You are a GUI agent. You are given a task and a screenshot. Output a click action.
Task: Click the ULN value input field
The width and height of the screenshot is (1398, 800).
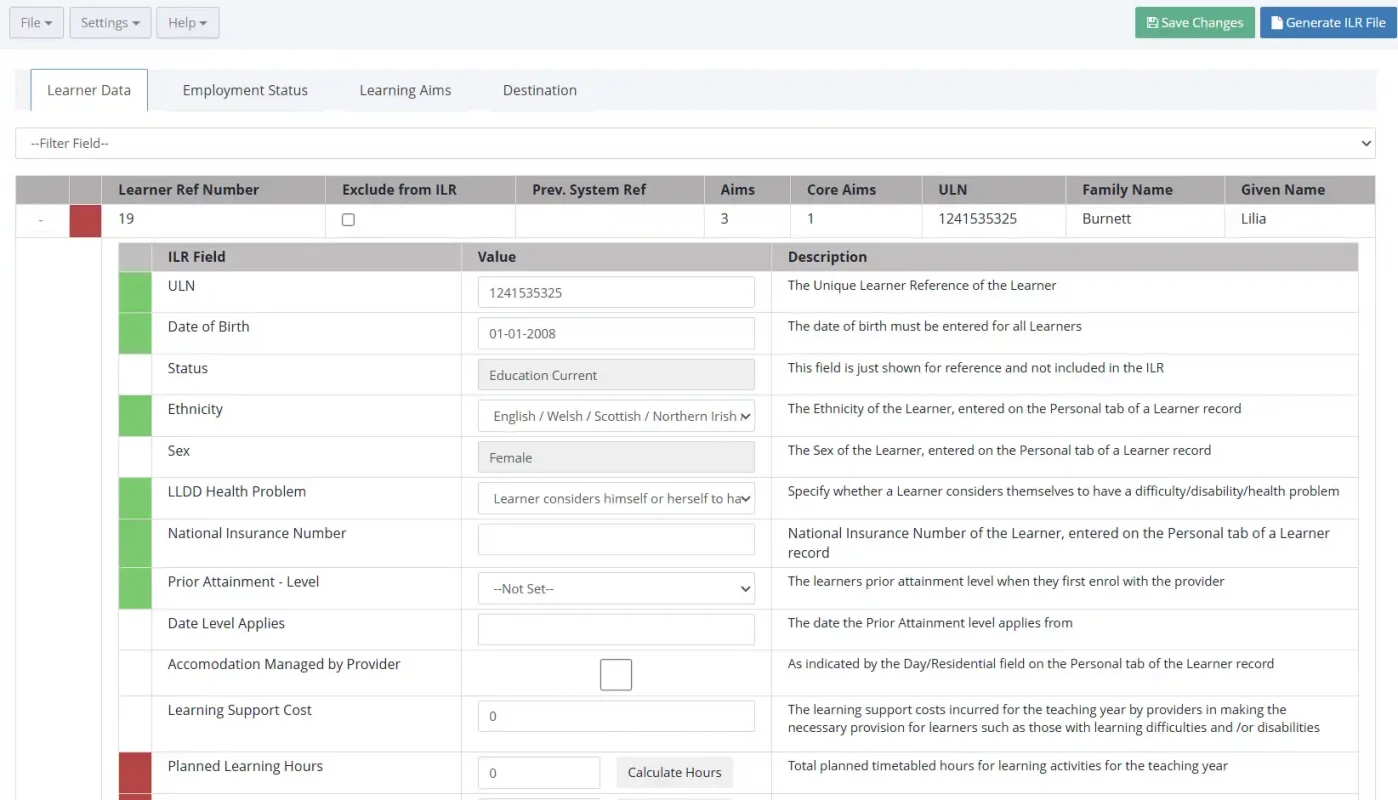pos(616,293)
